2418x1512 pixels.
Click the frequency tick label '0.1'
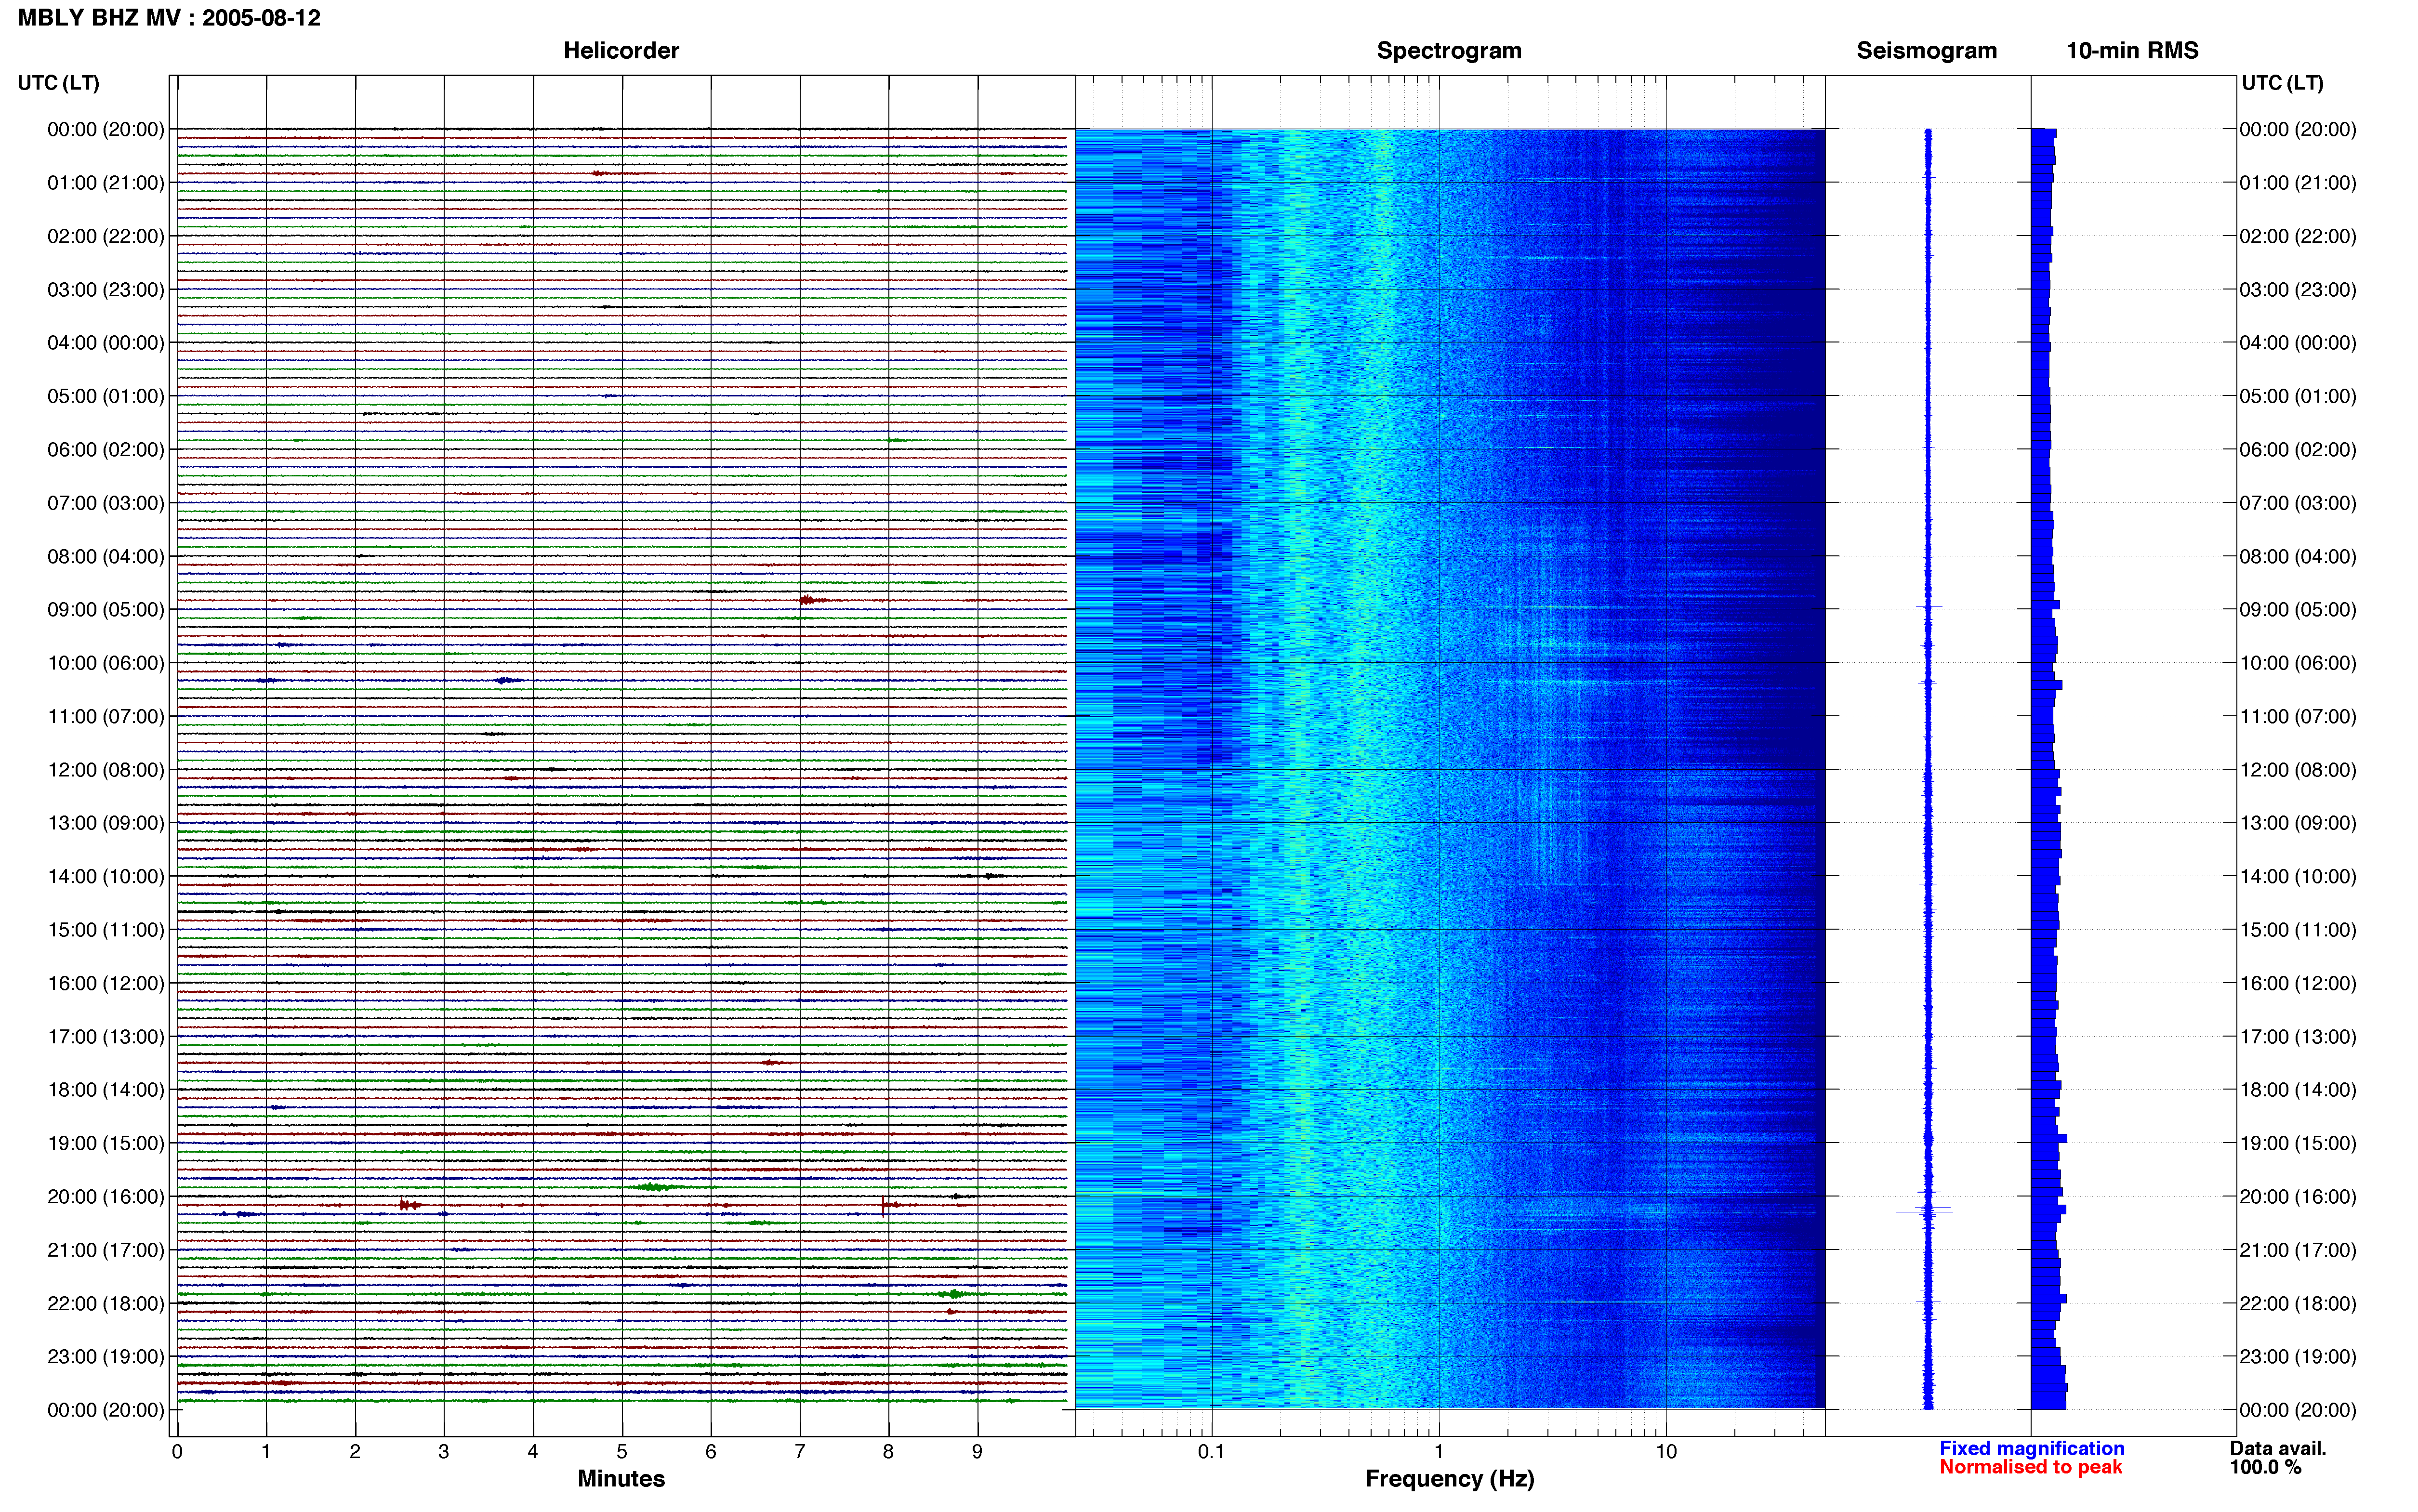click(1211, 1452)
